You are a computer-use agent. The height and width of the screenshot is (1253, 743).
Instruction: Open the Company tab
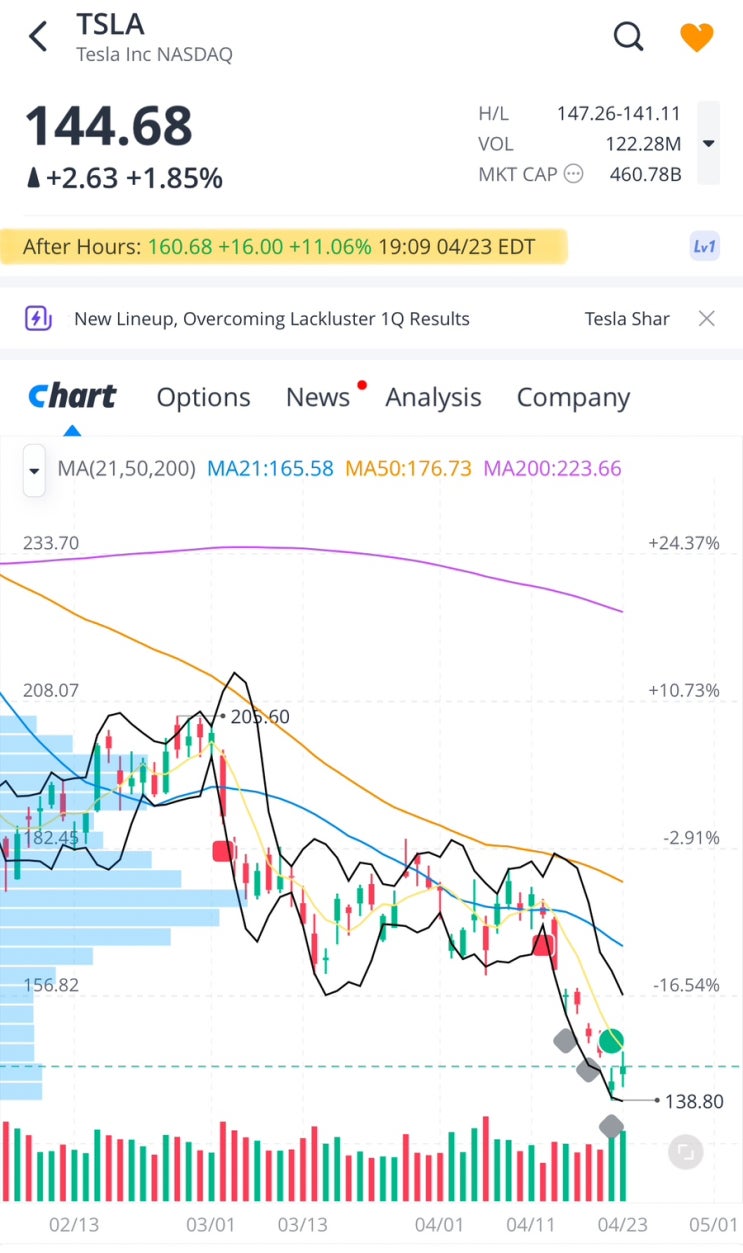pyautogui.click(x=573, y=397)
